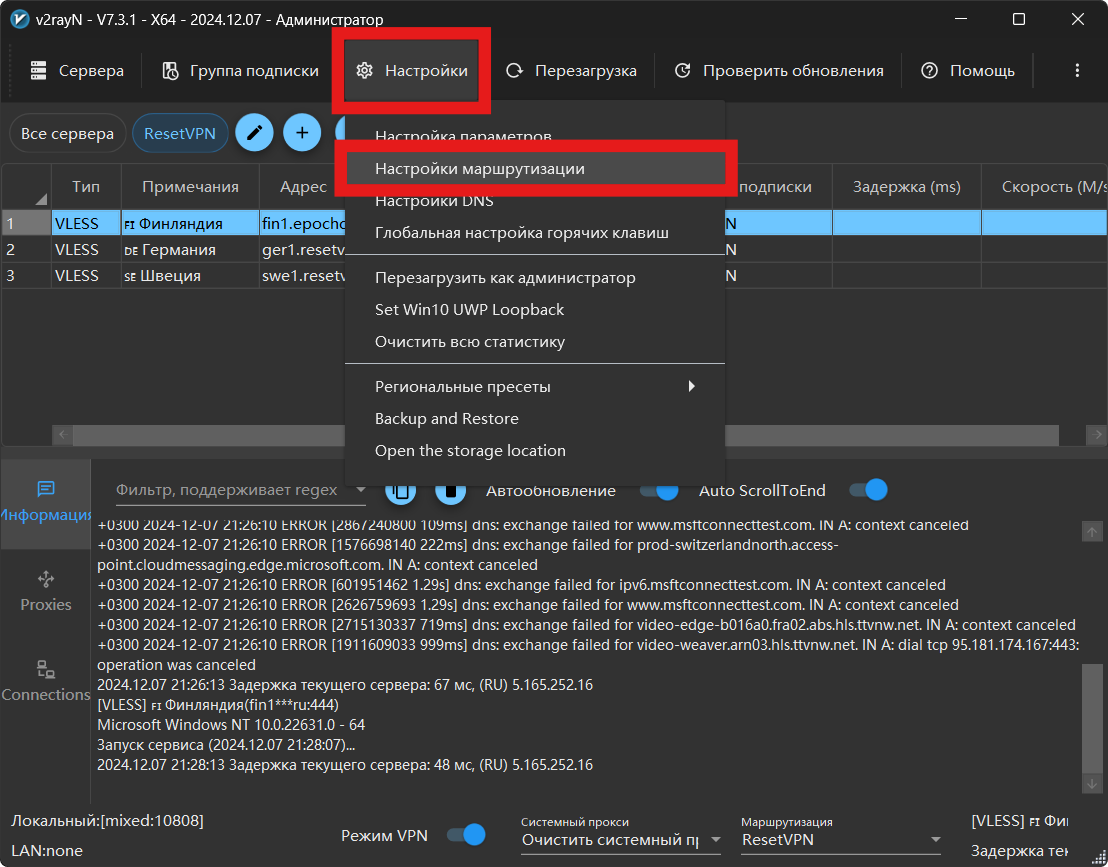Open the Информация log tab
1108x867 pixels.
45,501
